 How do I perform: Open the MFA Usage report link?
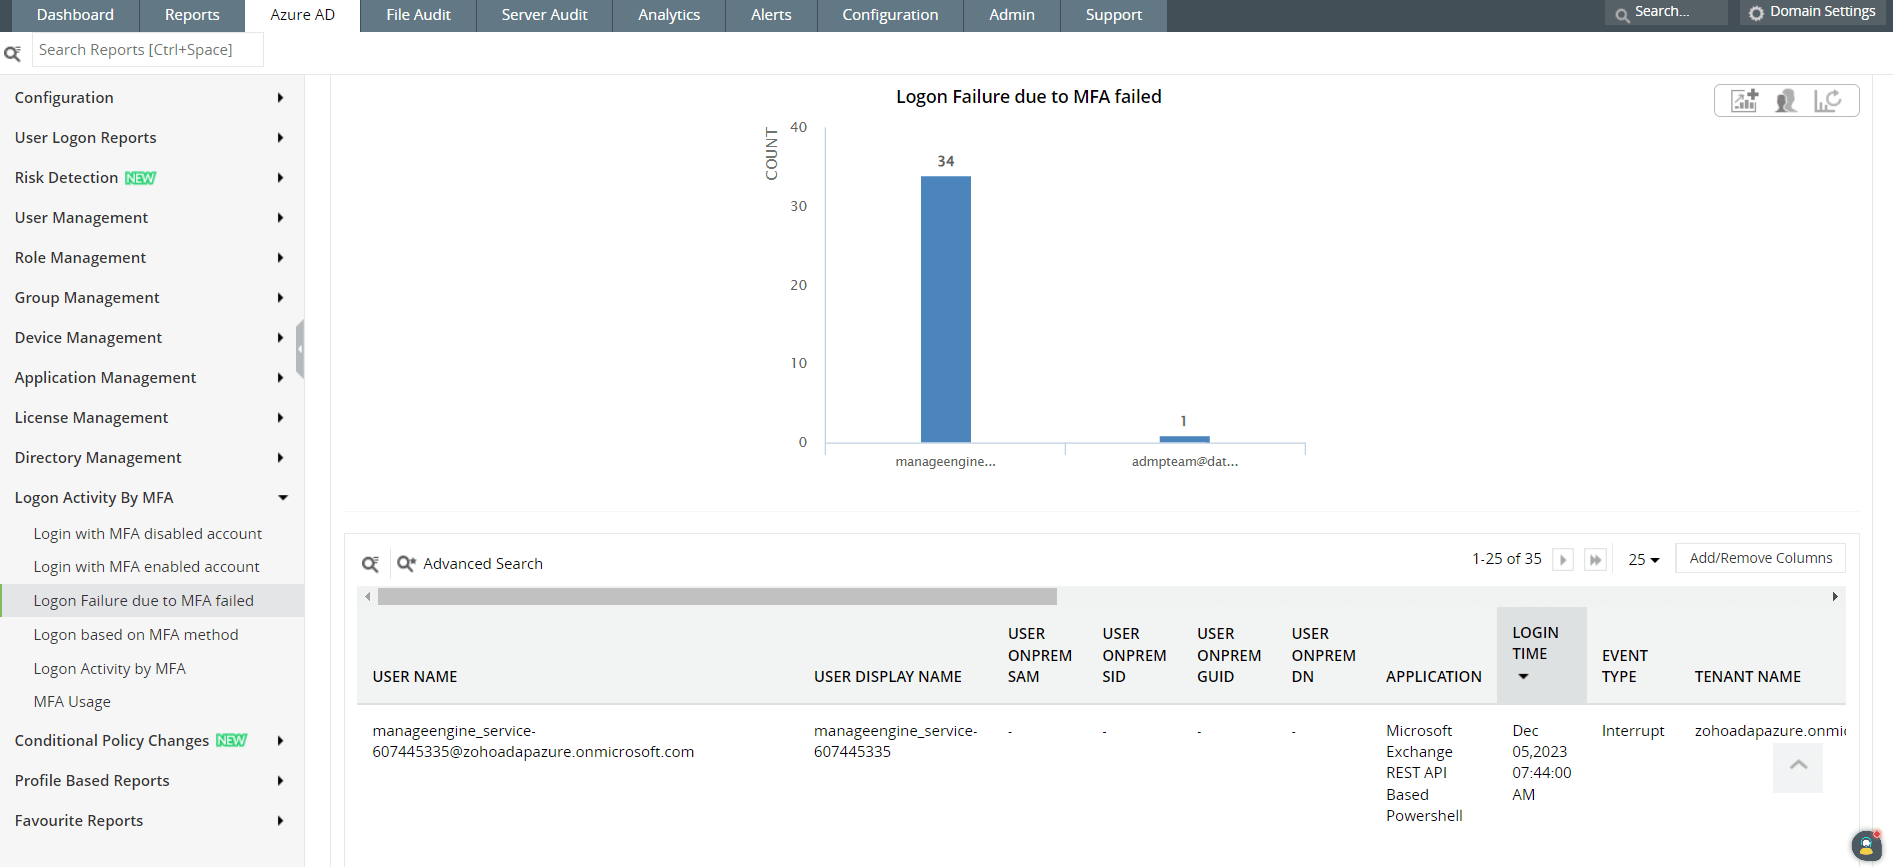coord(72,702)
